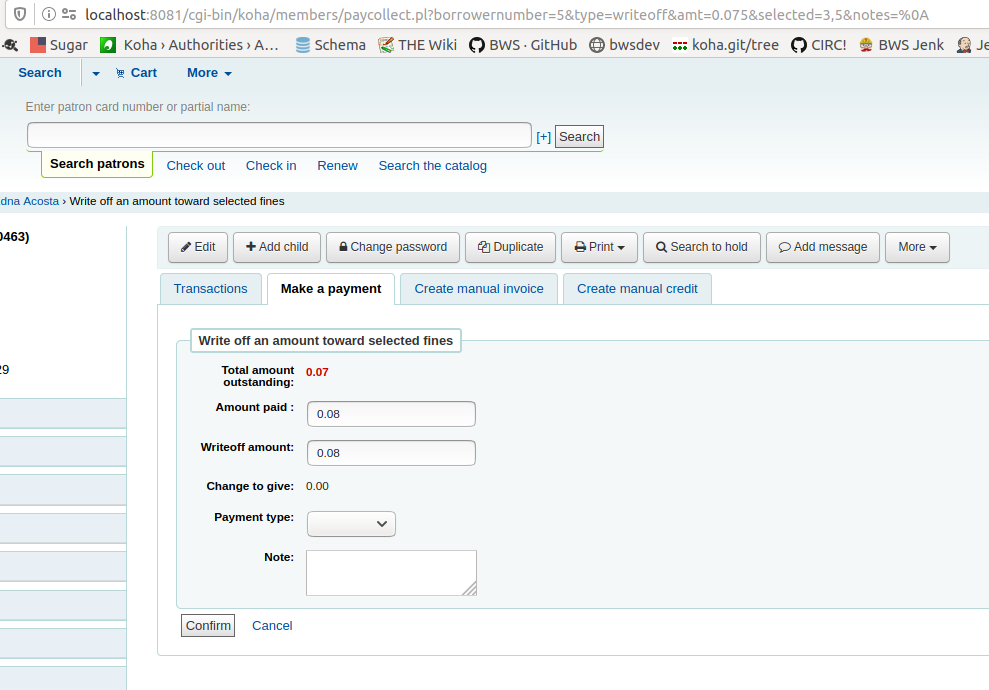Click Add message speech bubble button

click(x=823, y=247)
